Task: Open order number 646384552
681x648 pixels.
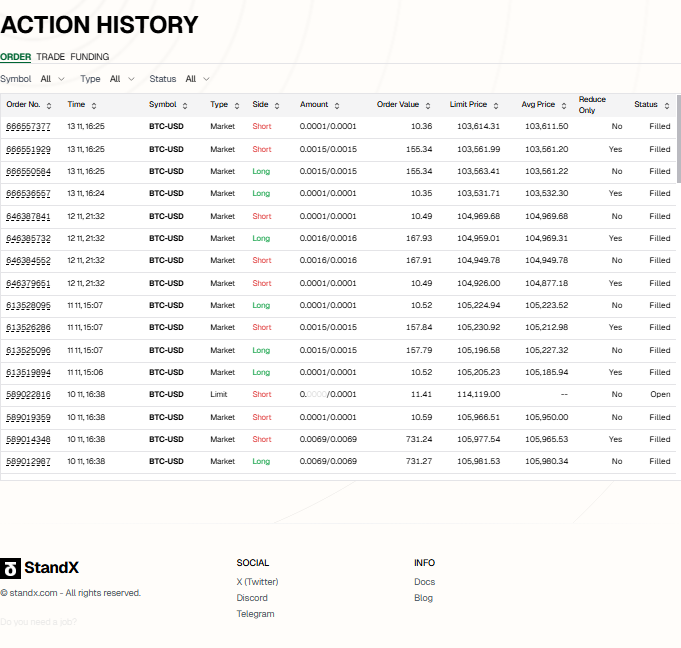Action: tap(28, 261)
